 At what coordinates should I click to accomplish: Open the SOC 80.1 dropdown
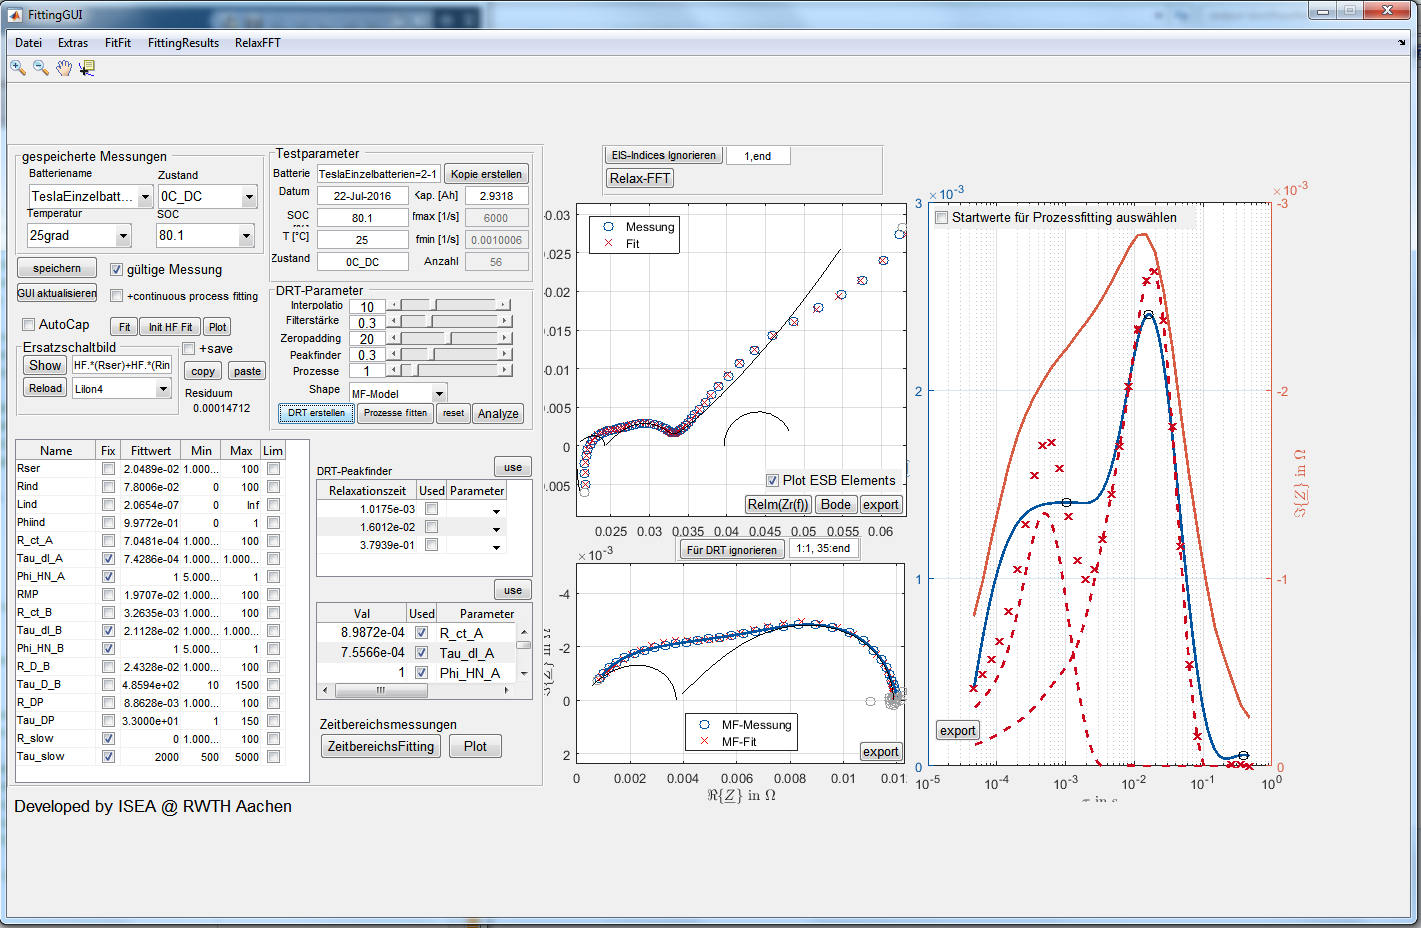tap(246, 236)
